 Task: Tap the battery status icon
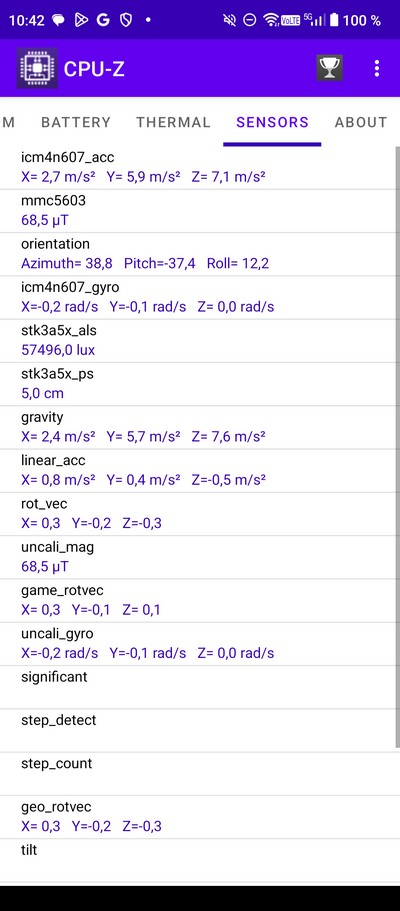click(334, 20)
